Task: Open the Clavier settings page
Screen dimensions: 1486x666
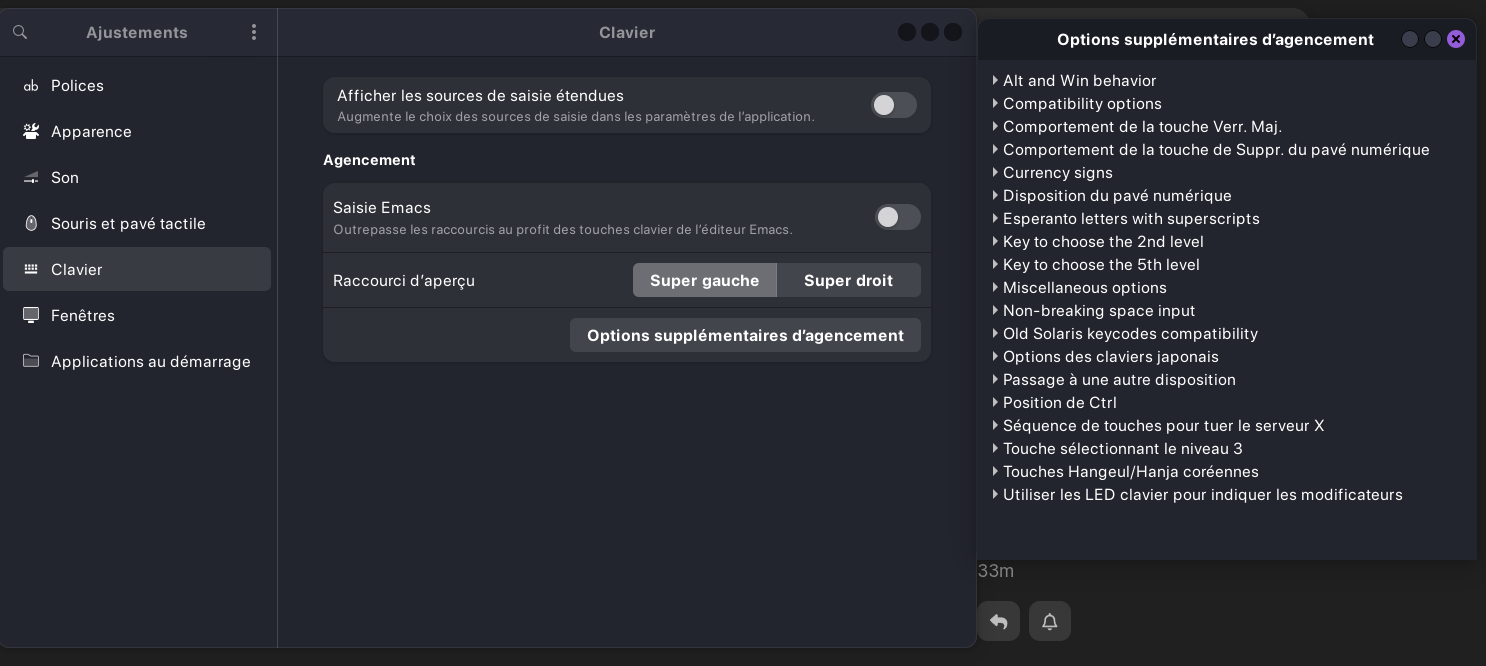Action: click(x=137, y=269)
